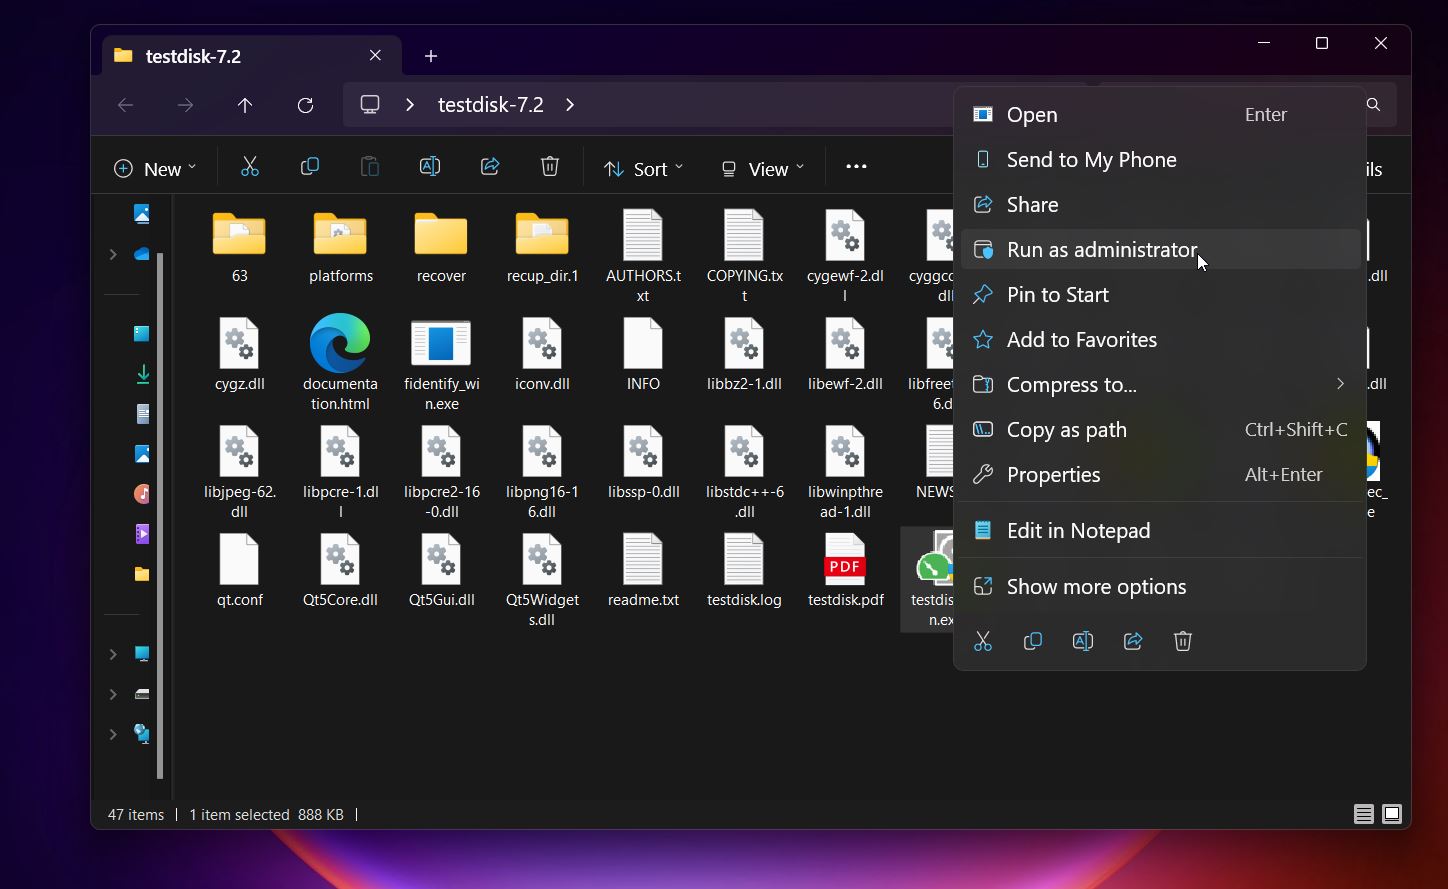Viewport: 1448px width, 889px height.
Task: Choose Add to Favorites
Action: (1160, 339)
